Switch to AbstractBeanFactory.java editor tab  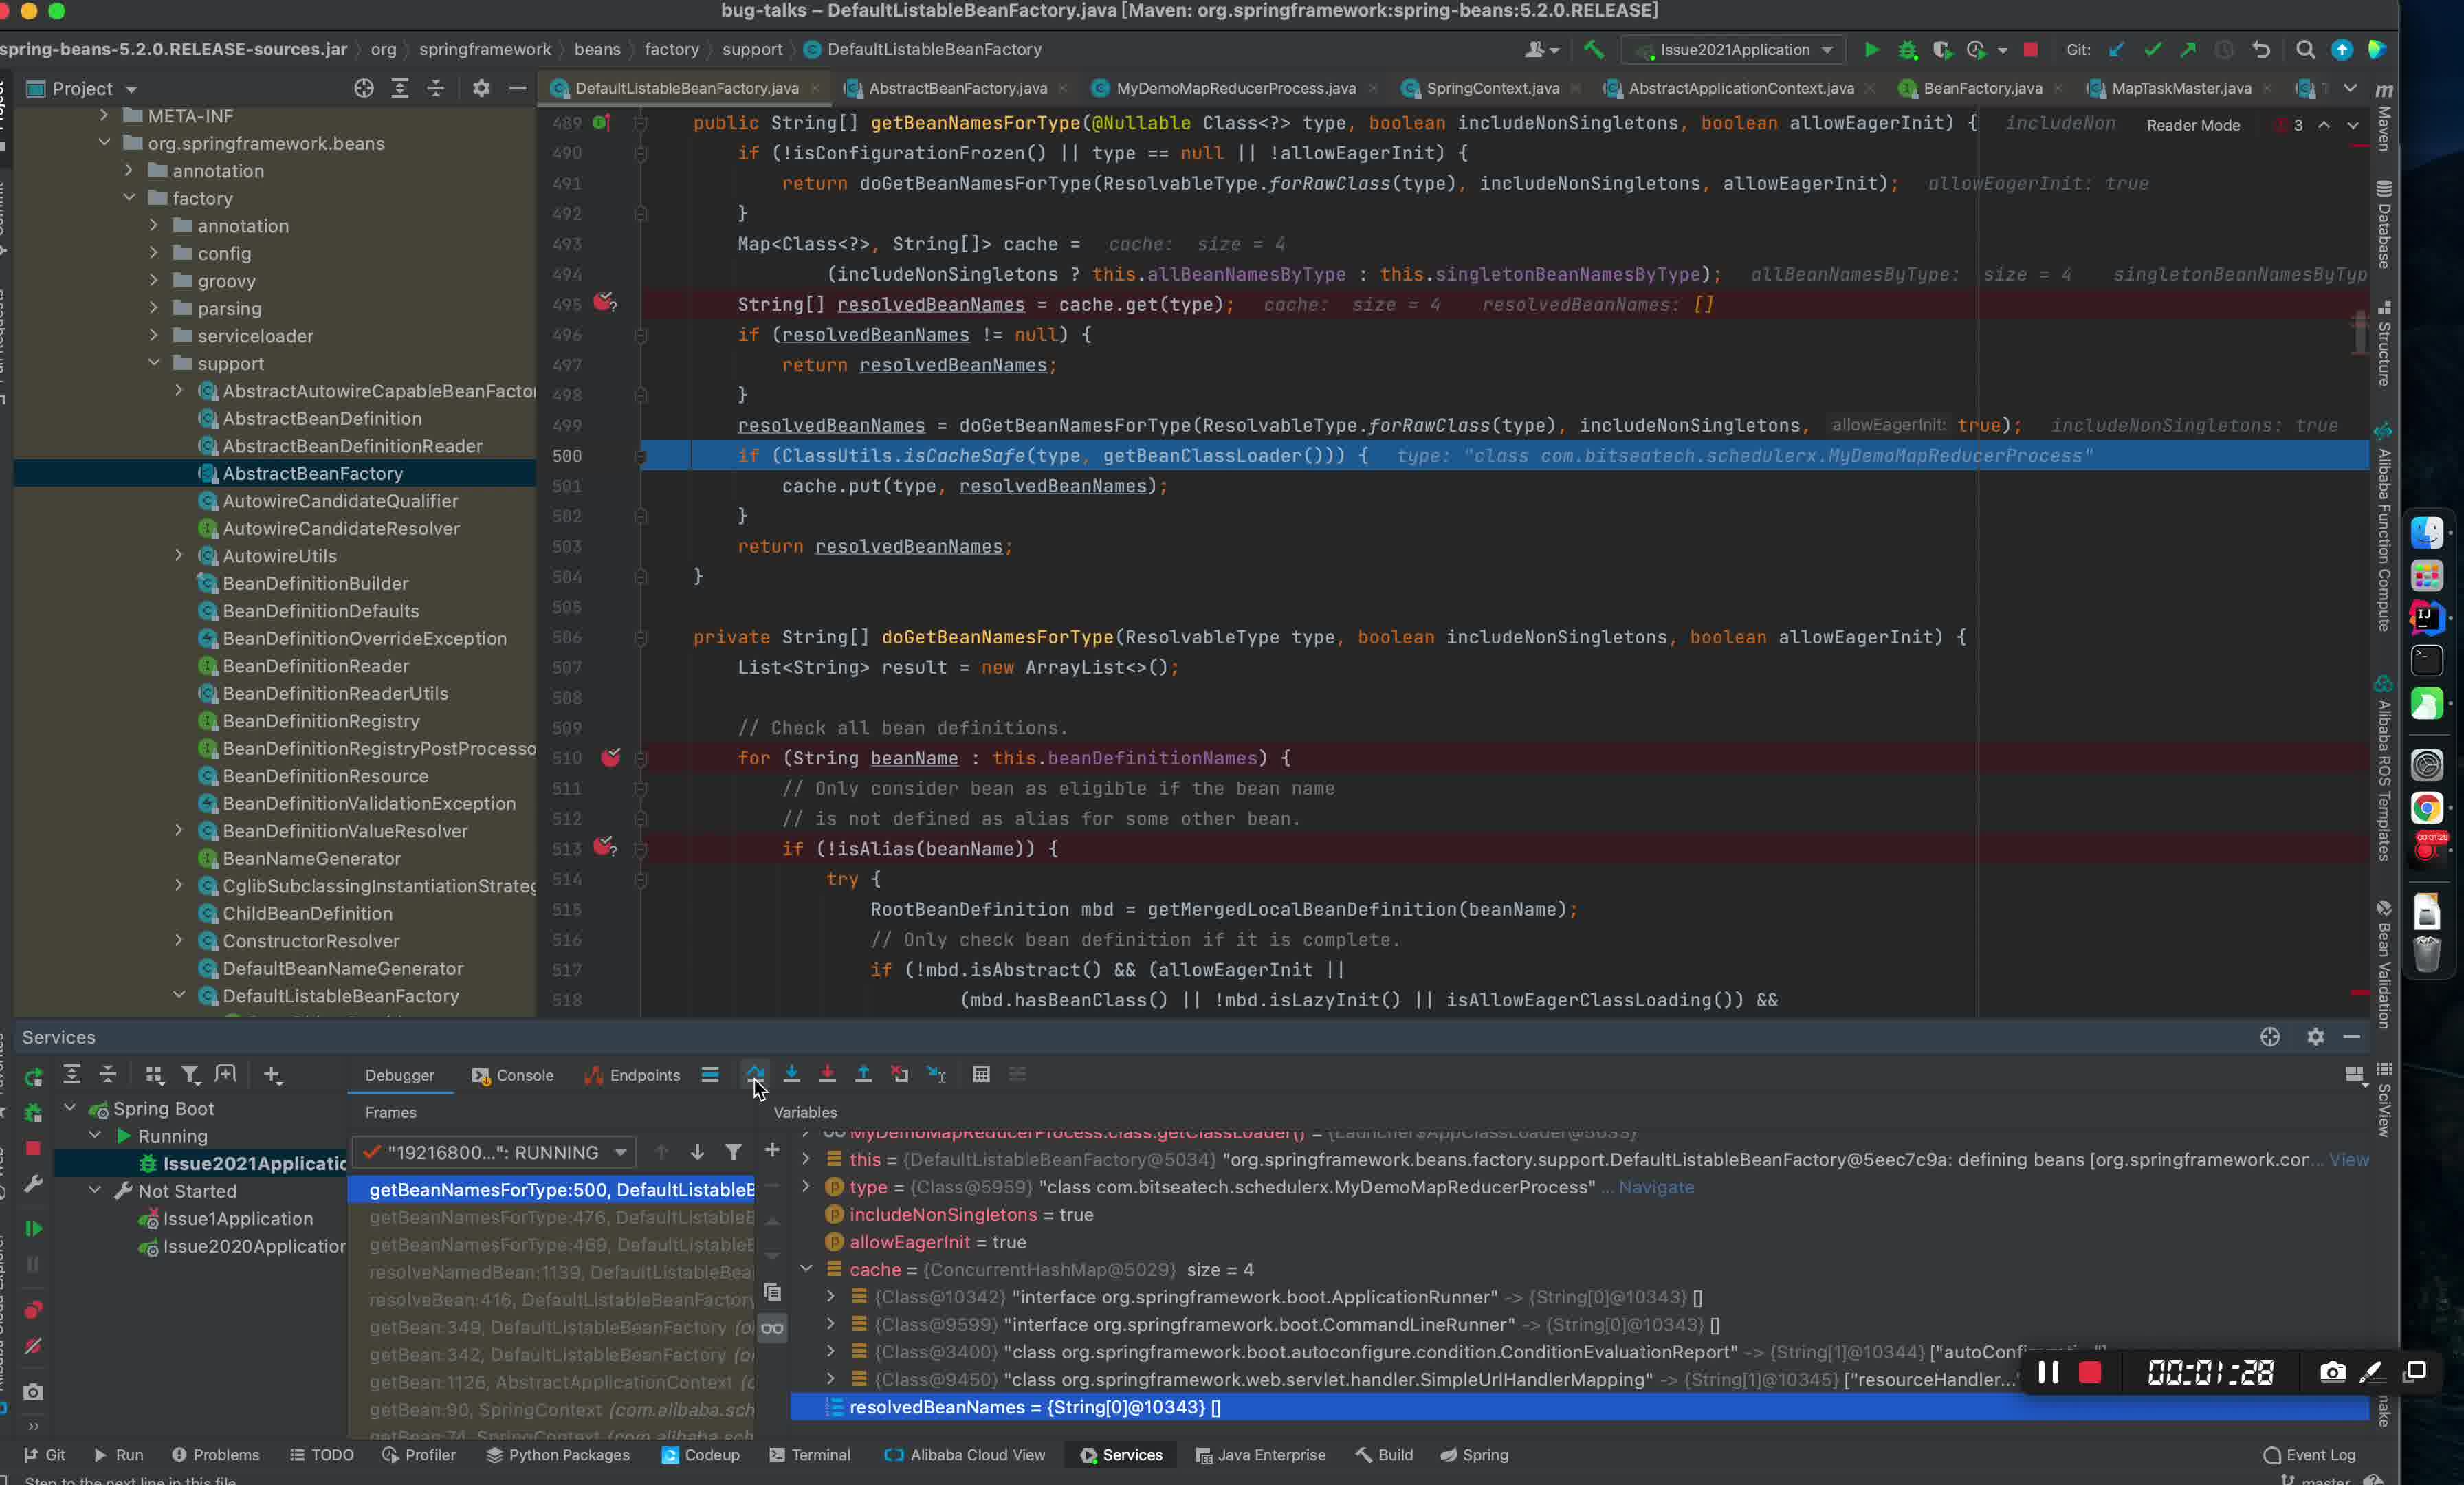coord(956,88)
